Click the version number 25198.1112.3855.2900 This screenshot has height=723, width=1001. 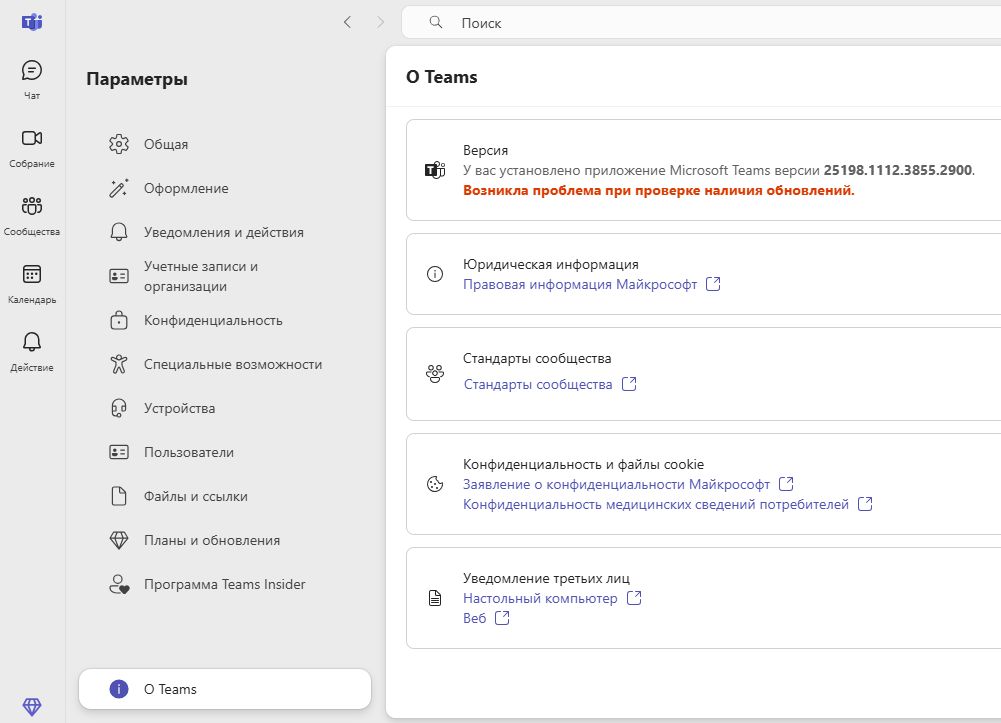click(898, 170)
